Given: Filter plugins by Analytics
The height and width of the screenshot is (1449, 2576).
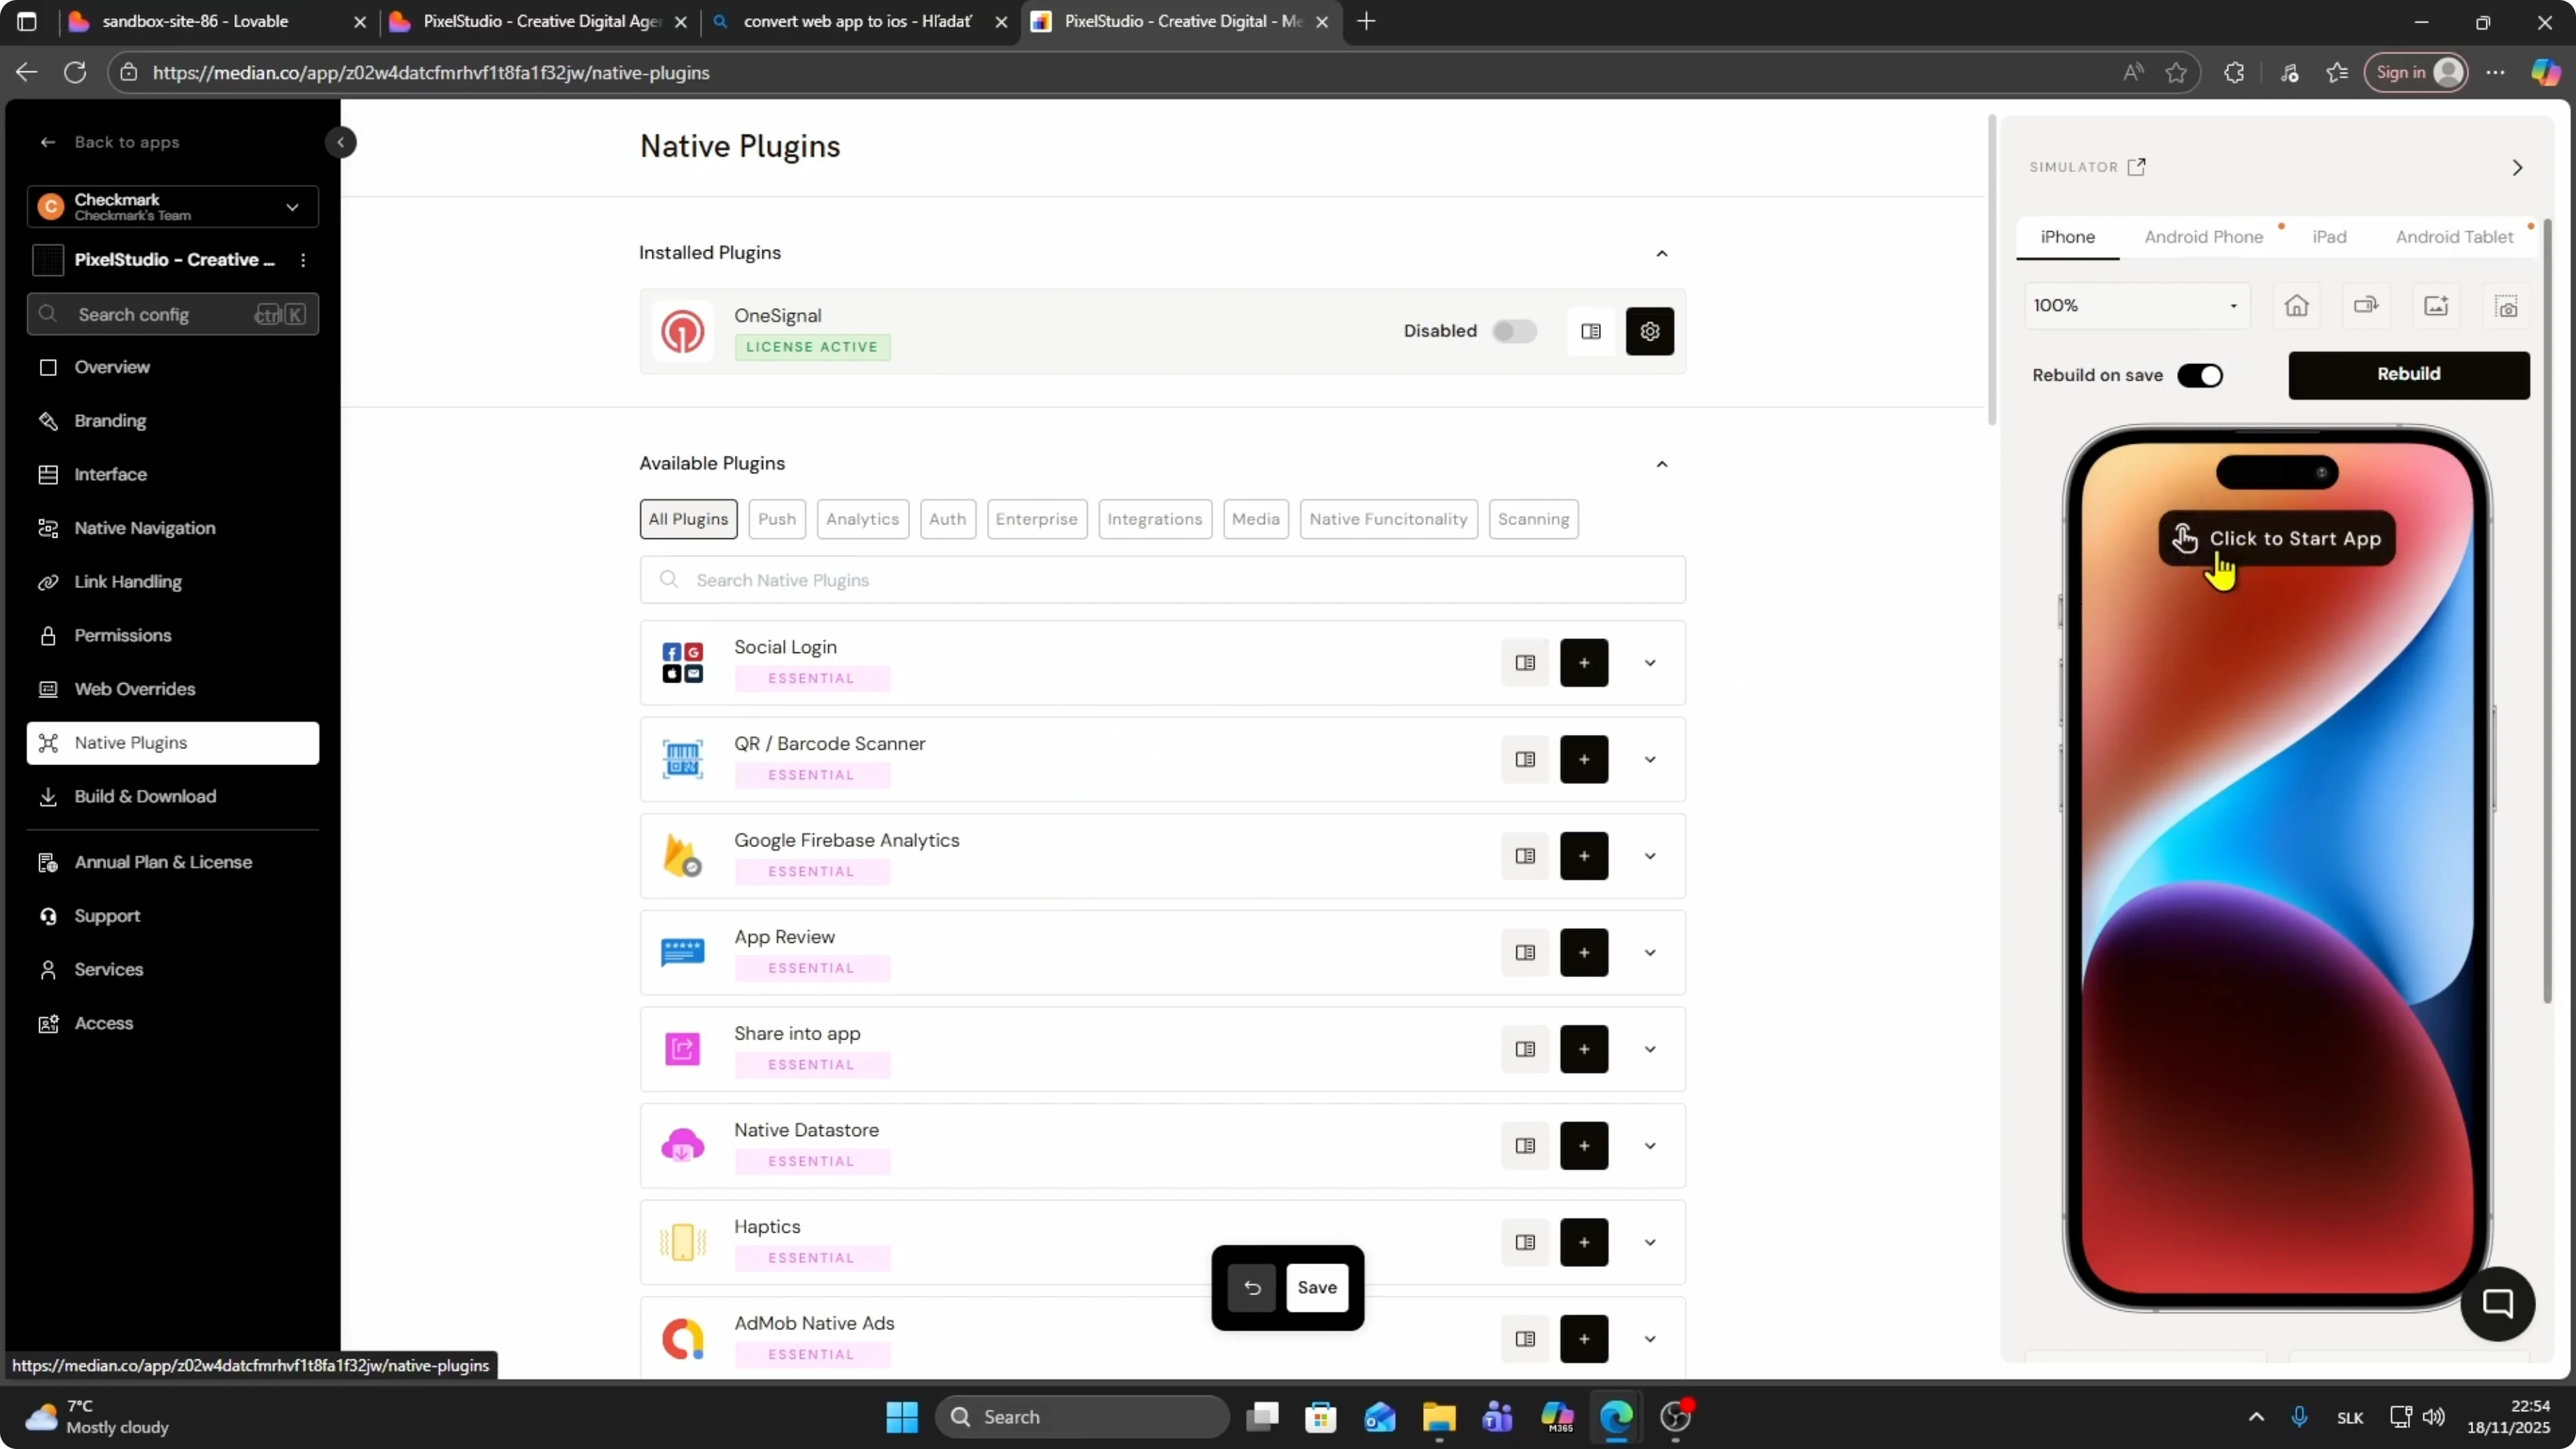Looking at the screenshot, I should (862, 519).
